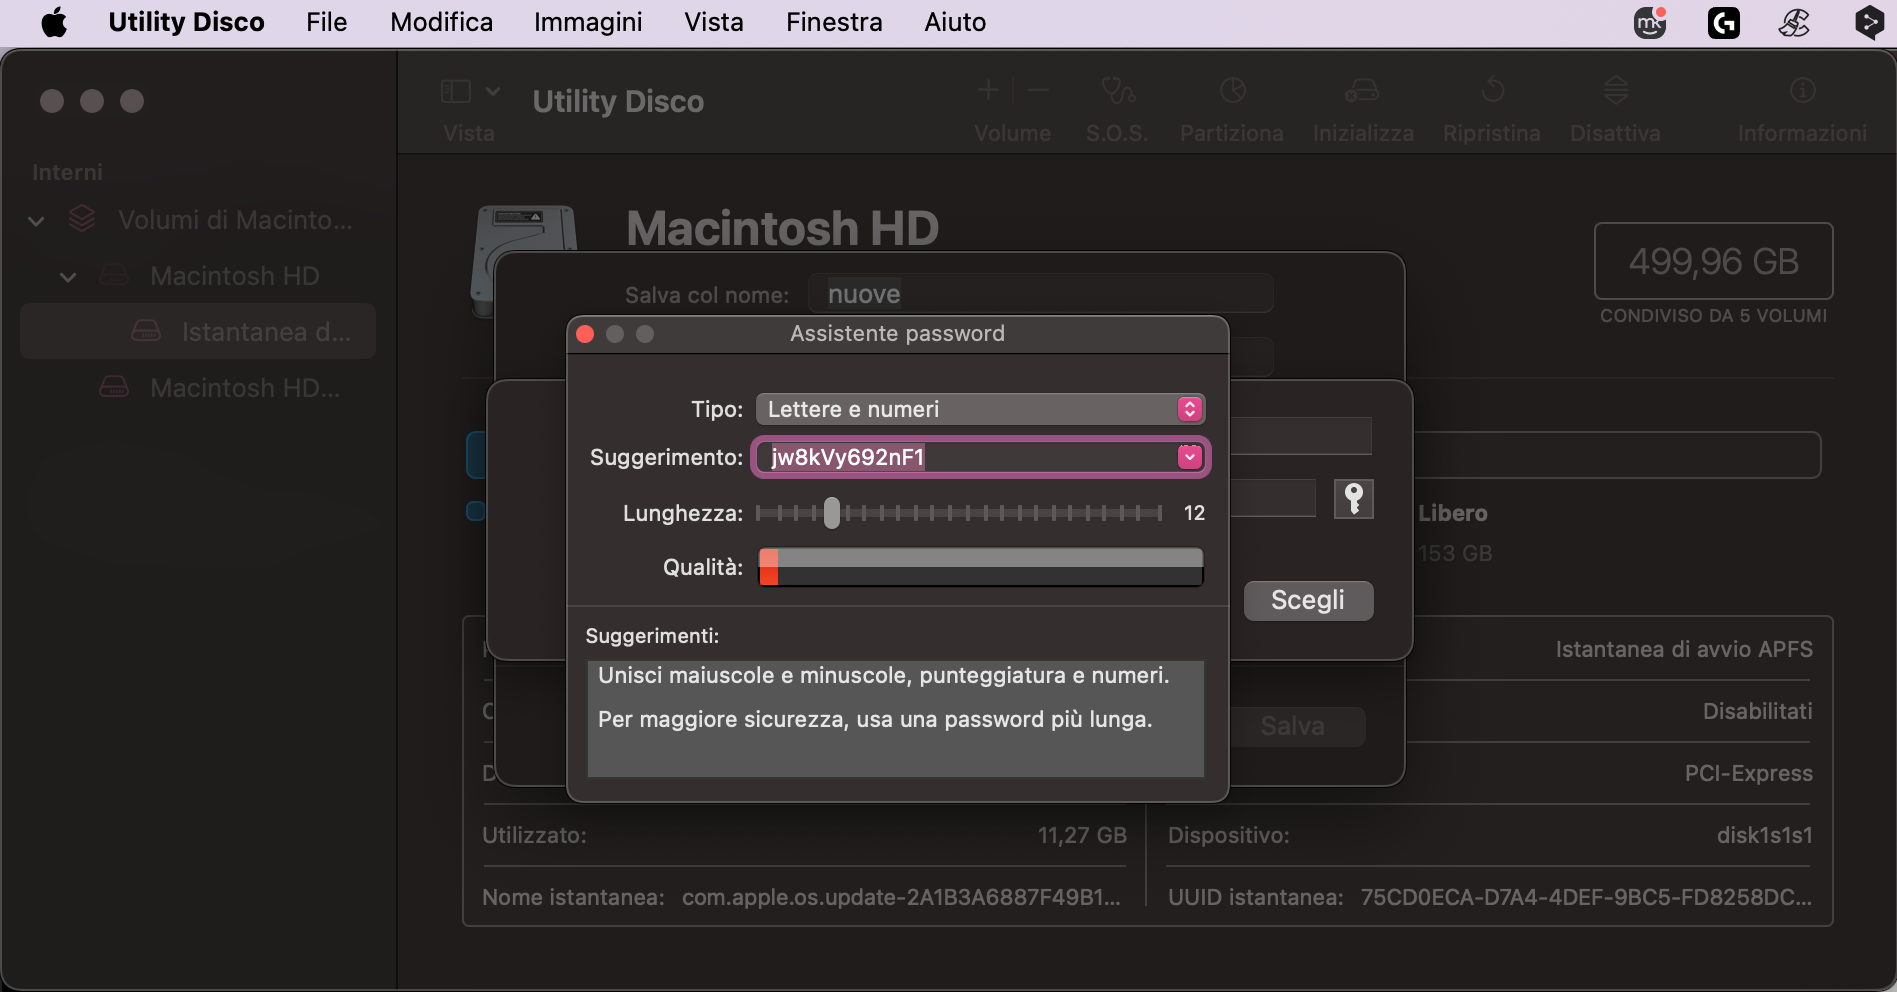Open the Vista toolbar dropdown chevron
Screen dimensions: 1897x992
(493, 91)
